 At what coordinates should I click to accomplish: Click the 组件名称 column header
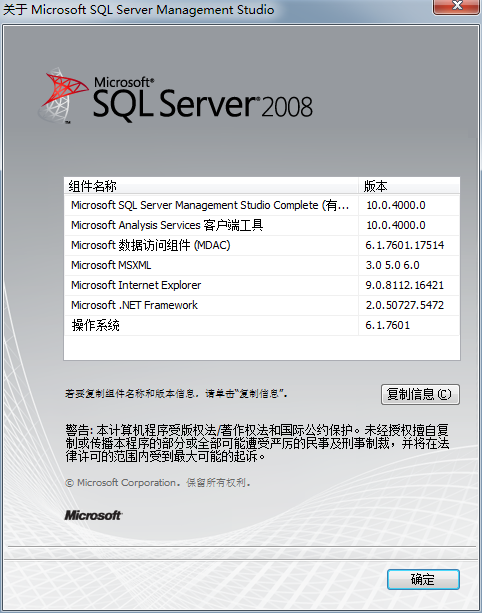click(211, 186)
